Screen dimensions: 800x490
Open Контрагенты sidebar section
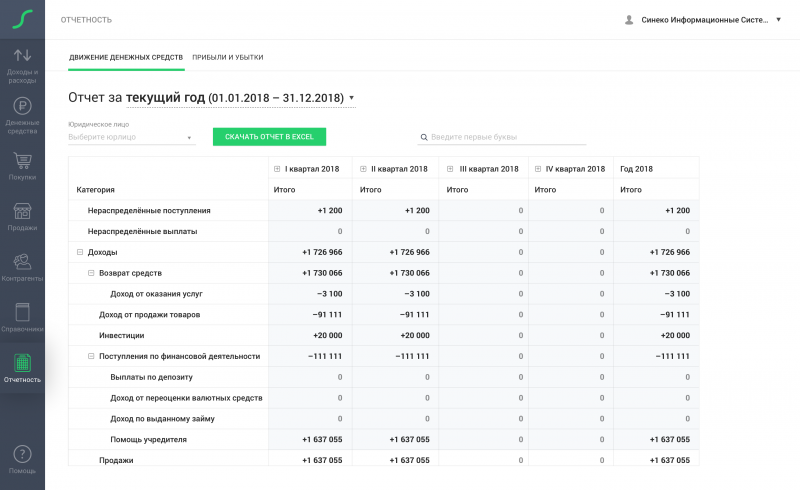click(x=22, y=268)
